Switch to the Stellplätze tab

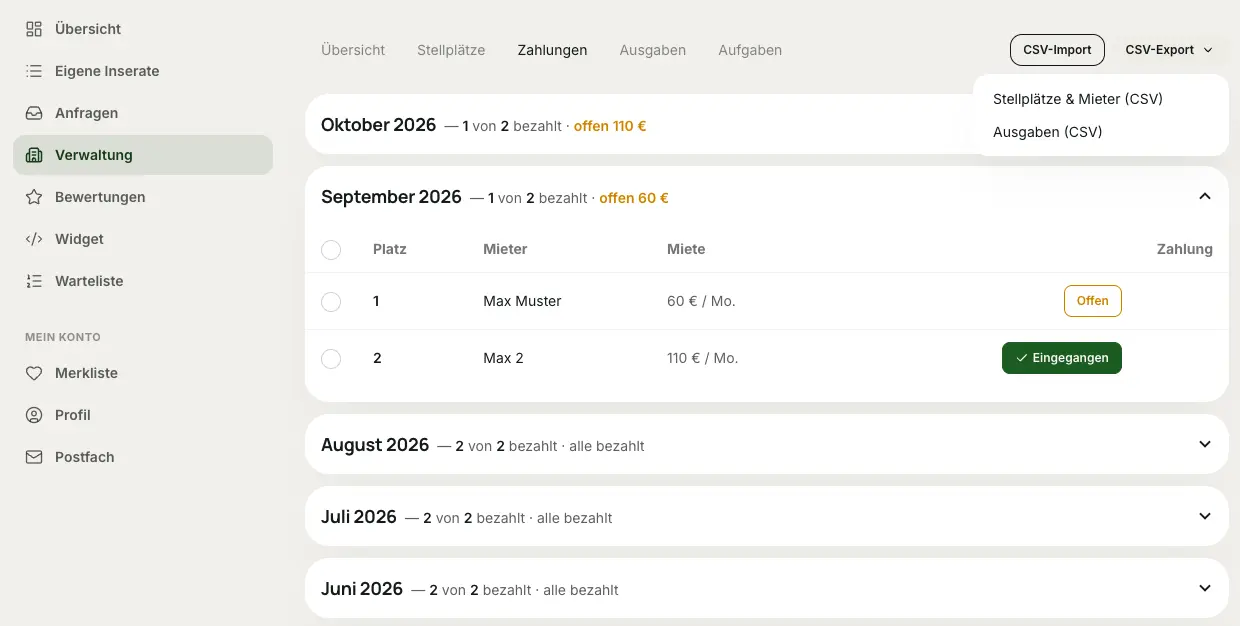pyautogui.click(x=451, y=50)
